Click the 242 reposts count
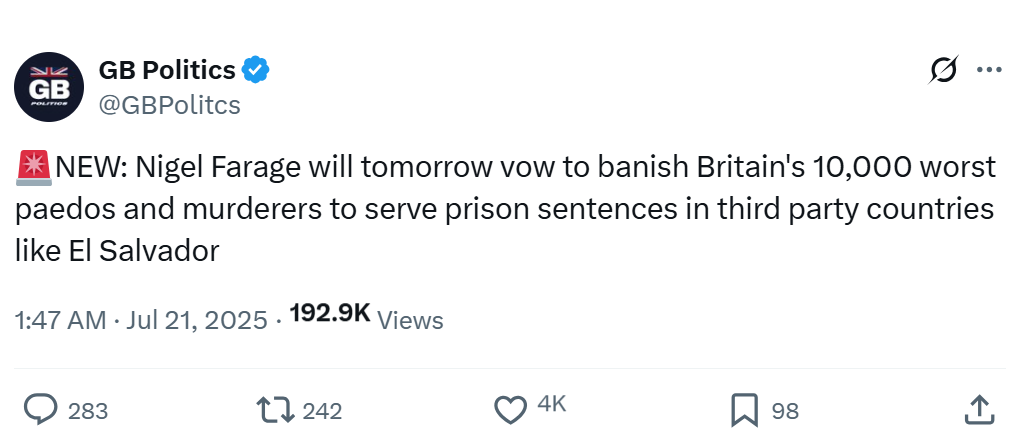1034x440 pixels. pyautogui.click(x=322, y=411)
